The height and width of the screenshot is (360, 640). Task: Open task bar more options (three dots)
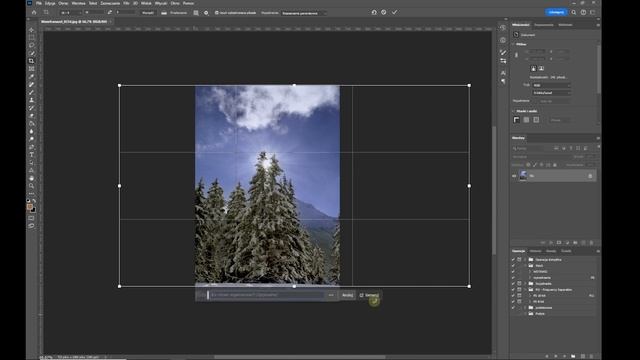(331, 295)
